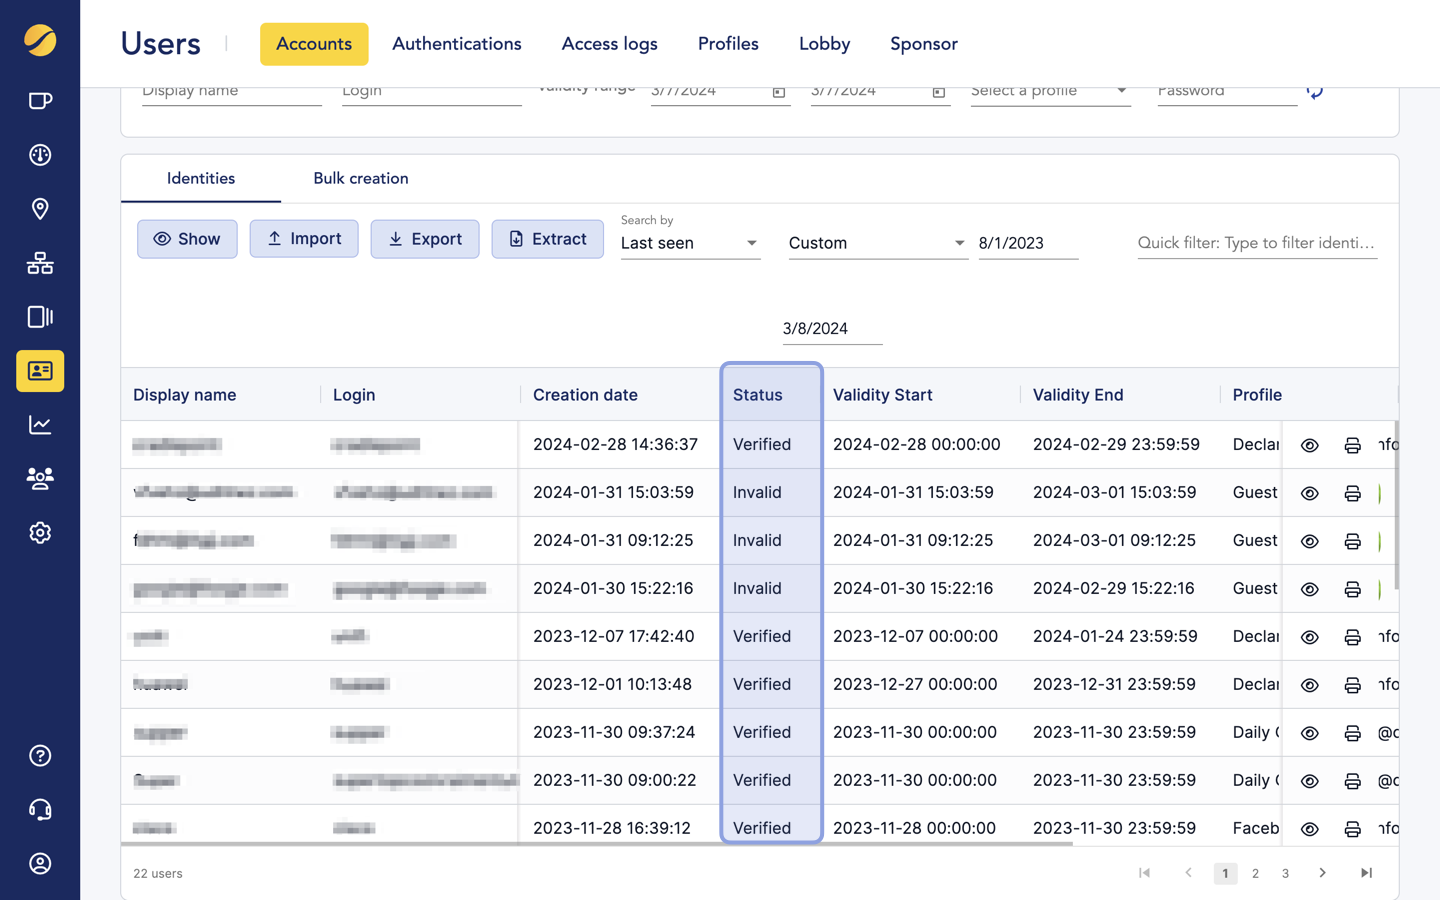The height and width of the screenshot is (900, 1440).
Task: Open the location pin sidebar icon
Action: pos(40,209)
